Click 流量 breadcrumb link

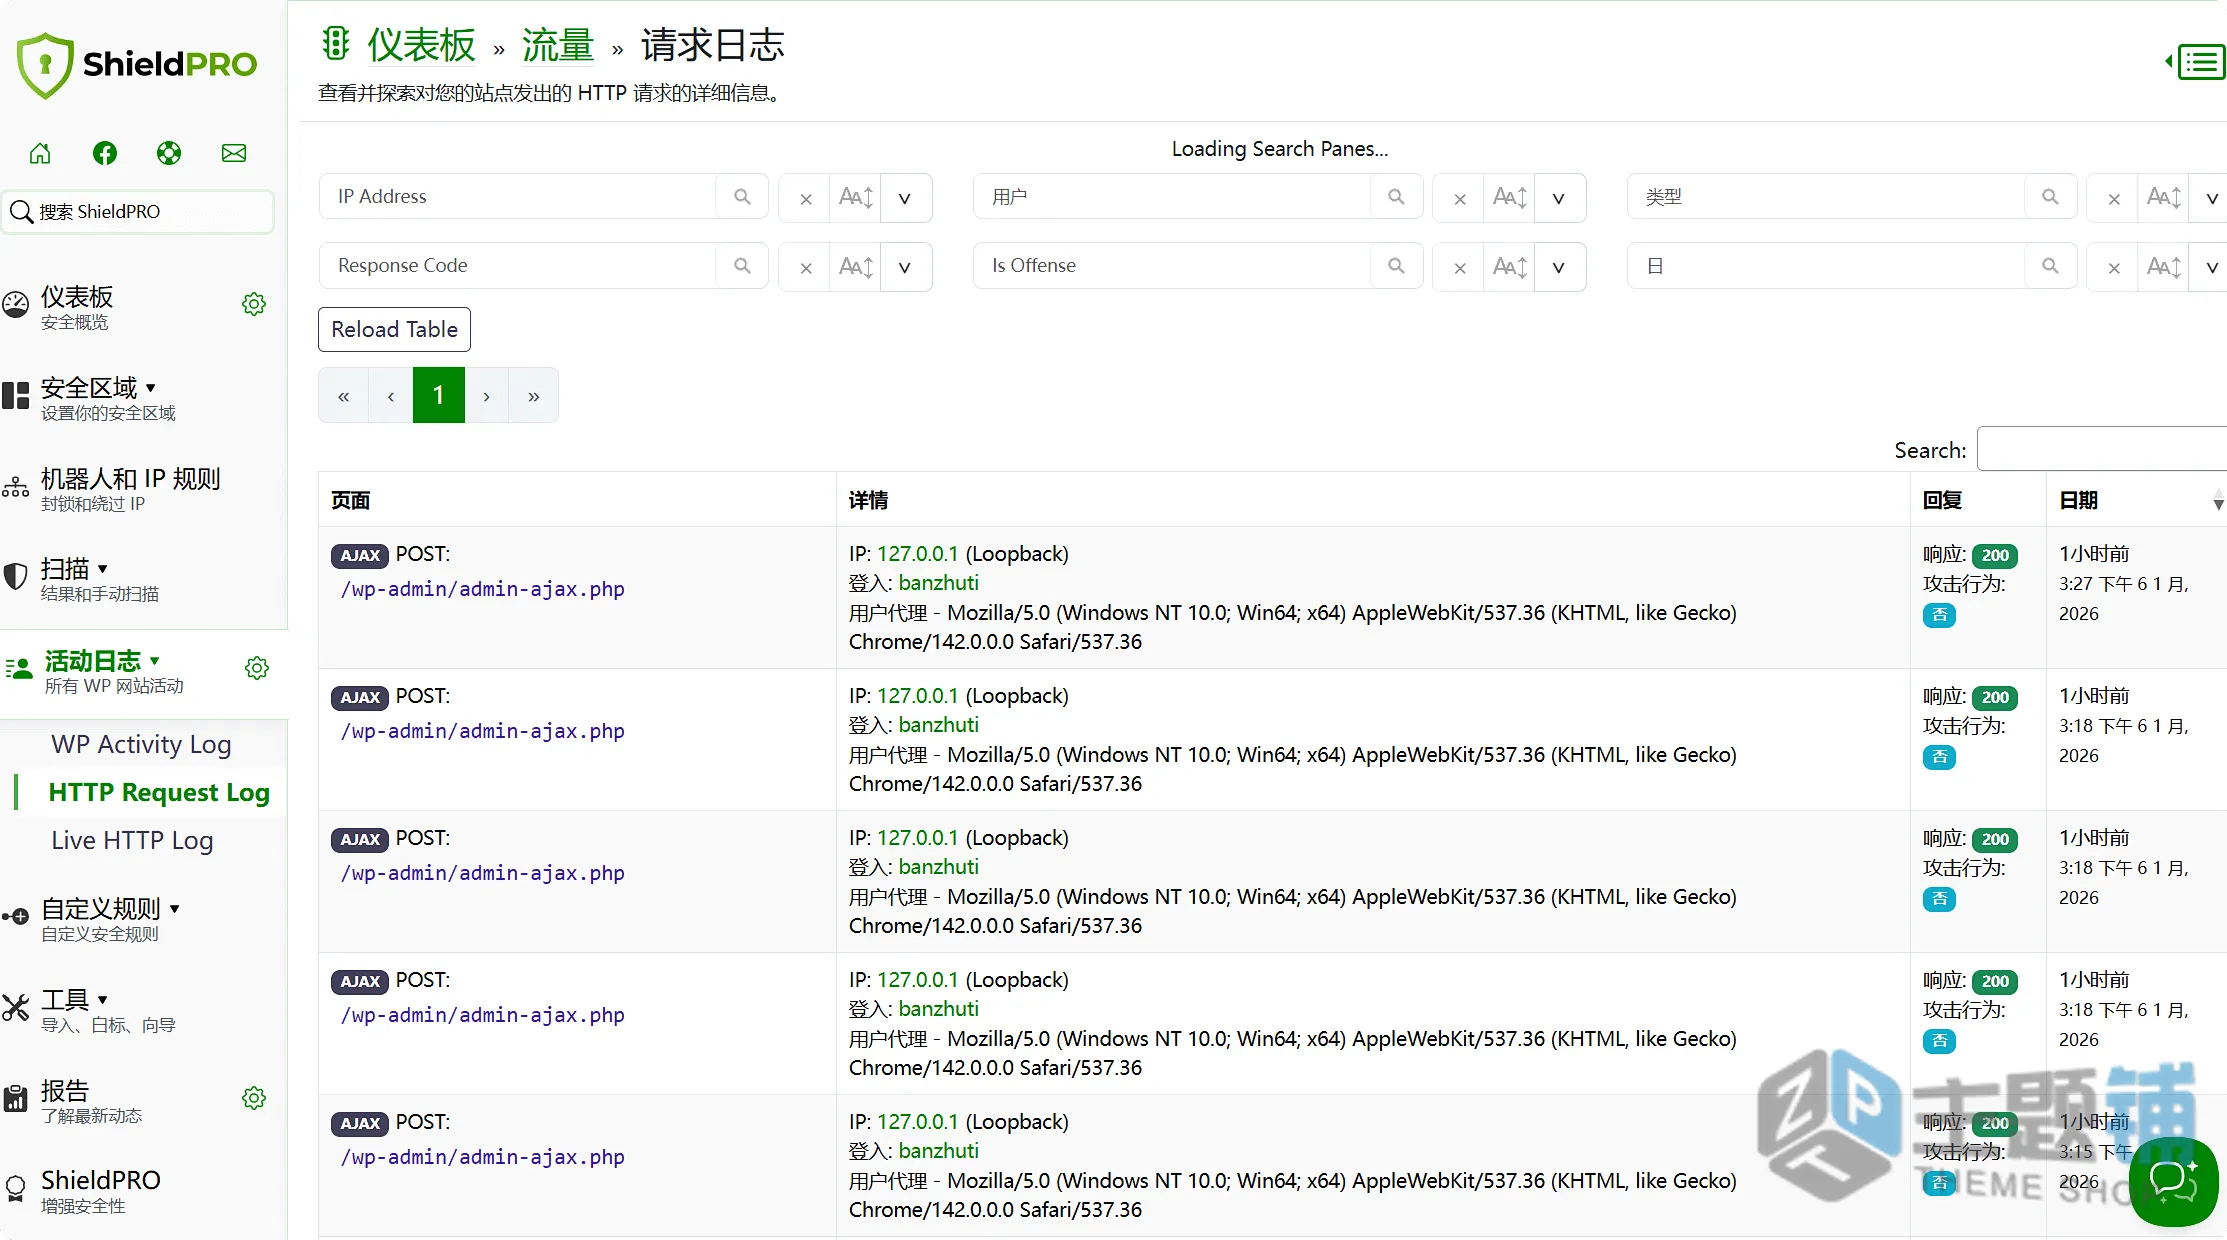coord(558,45)
